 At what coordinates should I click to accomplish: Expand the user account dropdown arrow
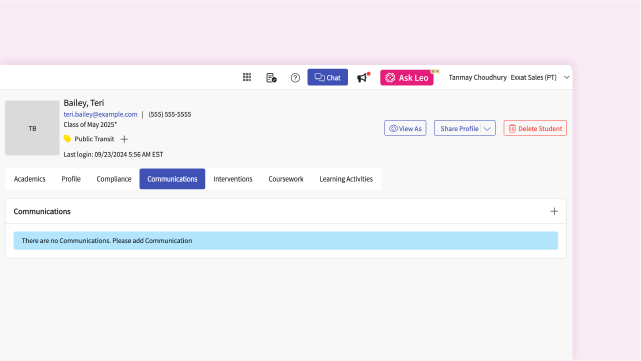pyautogui.click(x=566, y=77)
